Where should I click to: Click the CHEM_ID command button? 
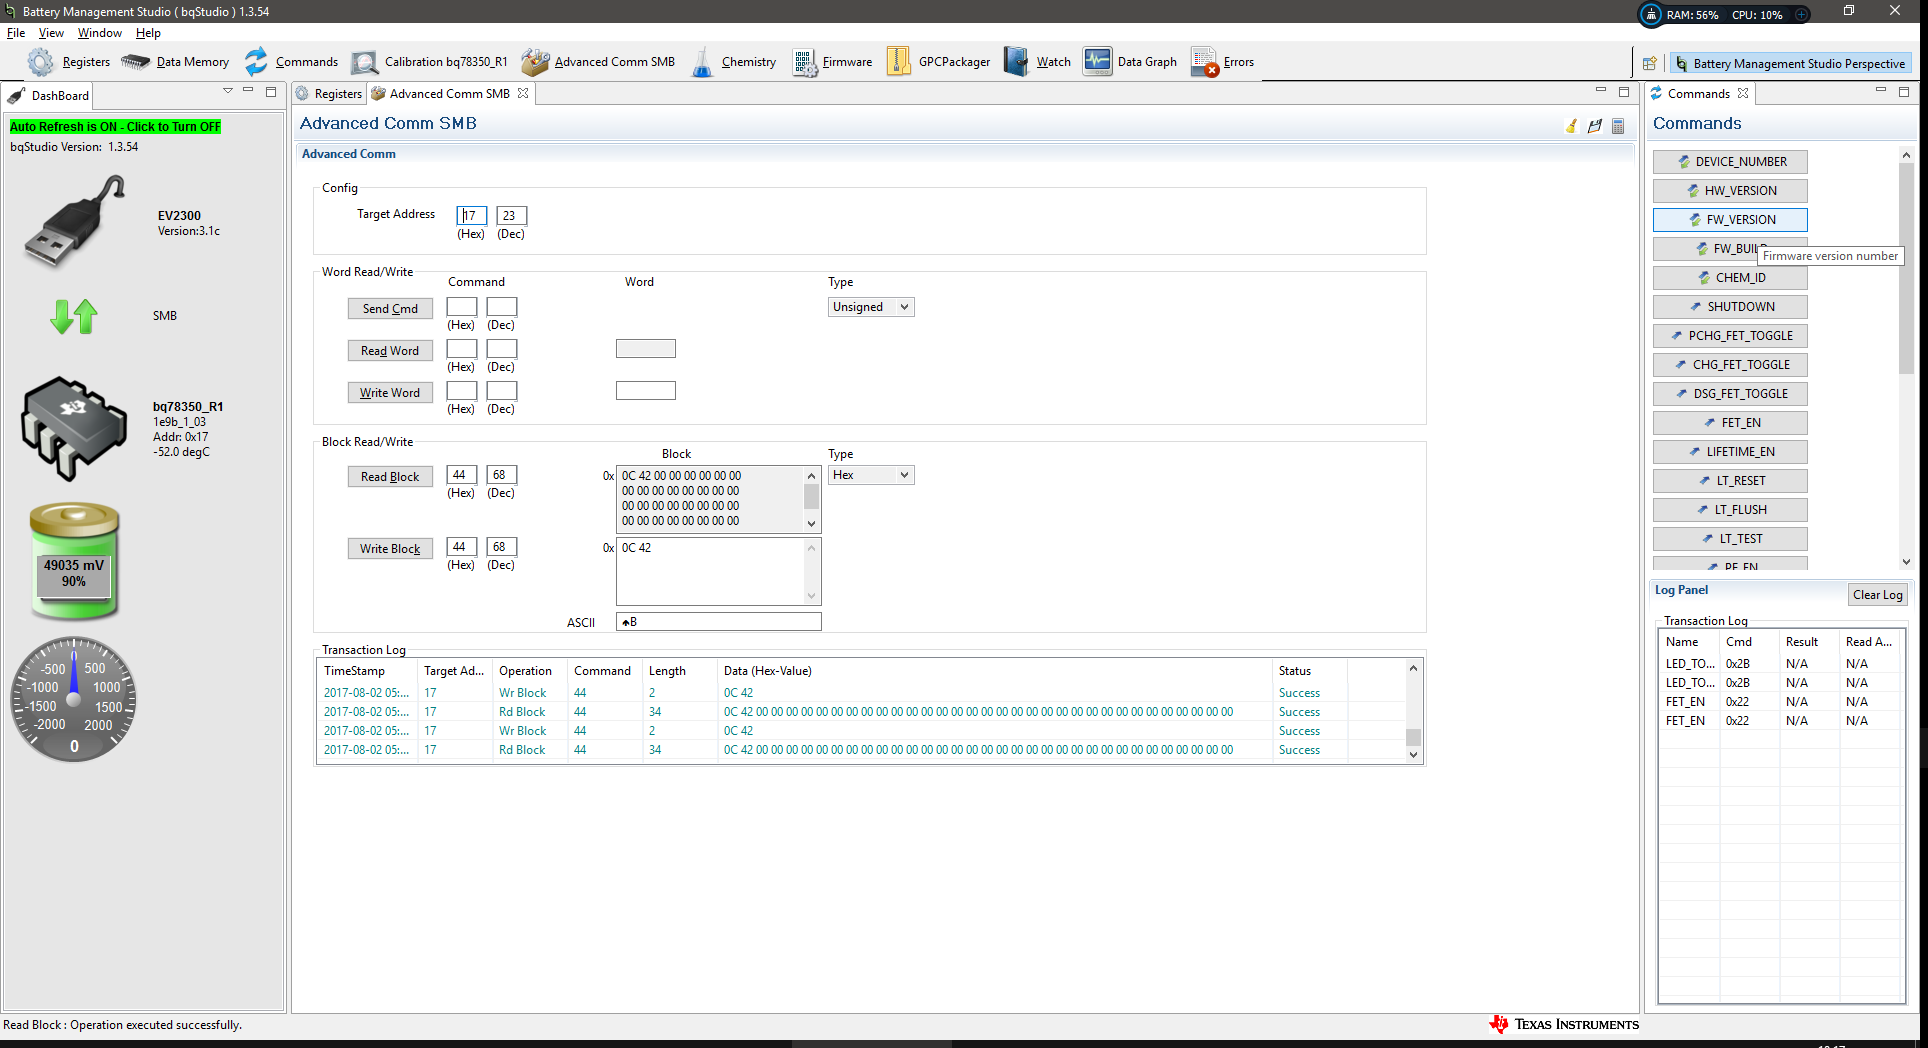(x=1730, y=278)
